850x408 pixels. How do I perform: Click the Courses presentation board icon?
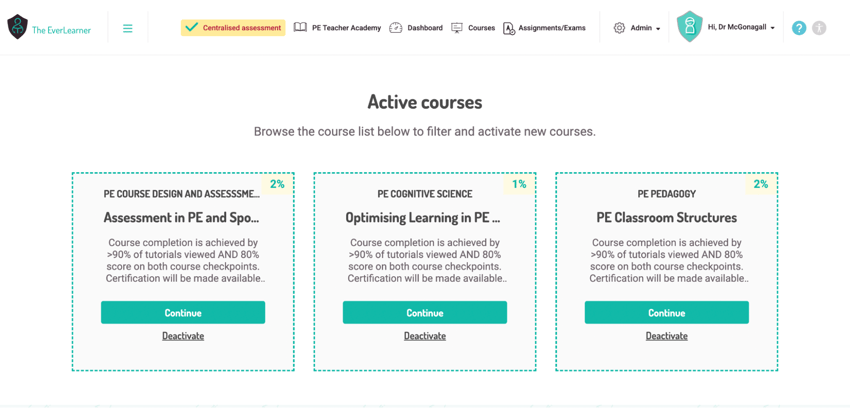click(457, 28)
